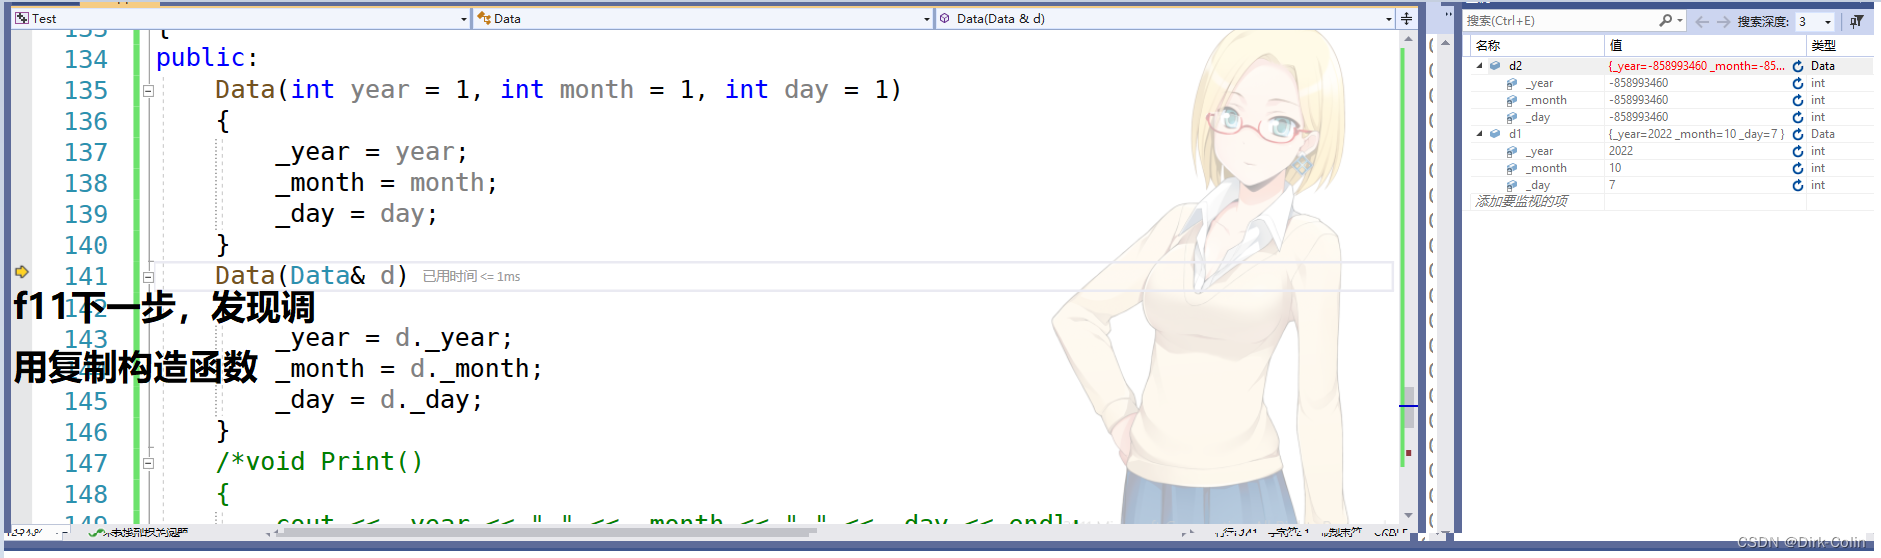Click the current statement yellow arrow at line 141
Screen dimensions: 1881x558
[x=22, y=271]
